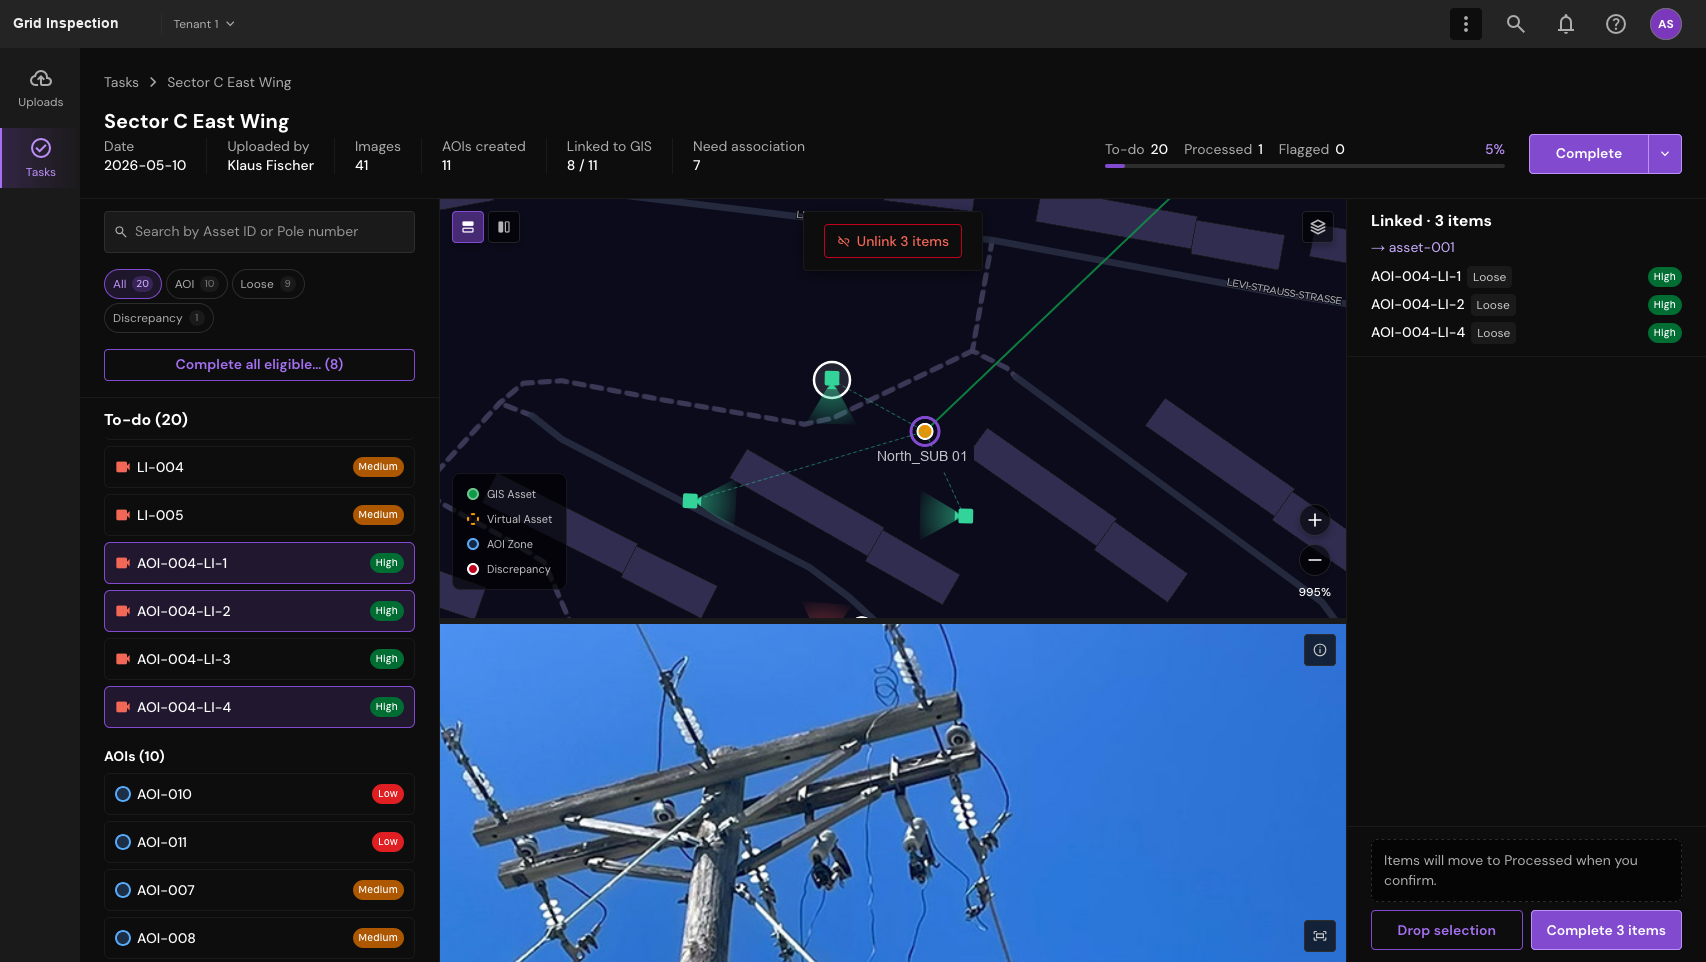Select the North_SUB 01 asset marker
The image size is (1706, 962).
(925, 432)
